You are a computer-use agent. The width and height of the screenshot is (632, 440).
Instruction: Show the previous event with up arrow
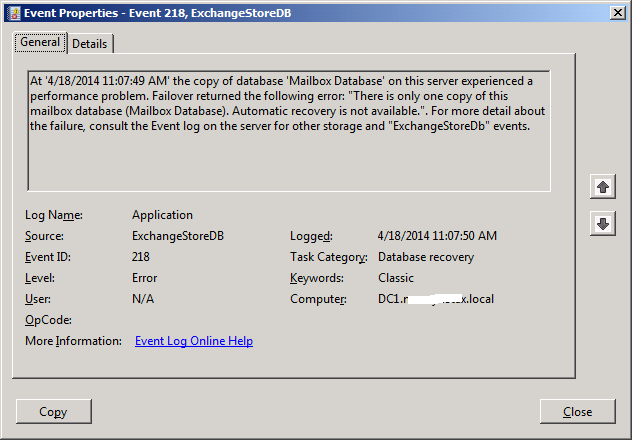tap(603, 187)
